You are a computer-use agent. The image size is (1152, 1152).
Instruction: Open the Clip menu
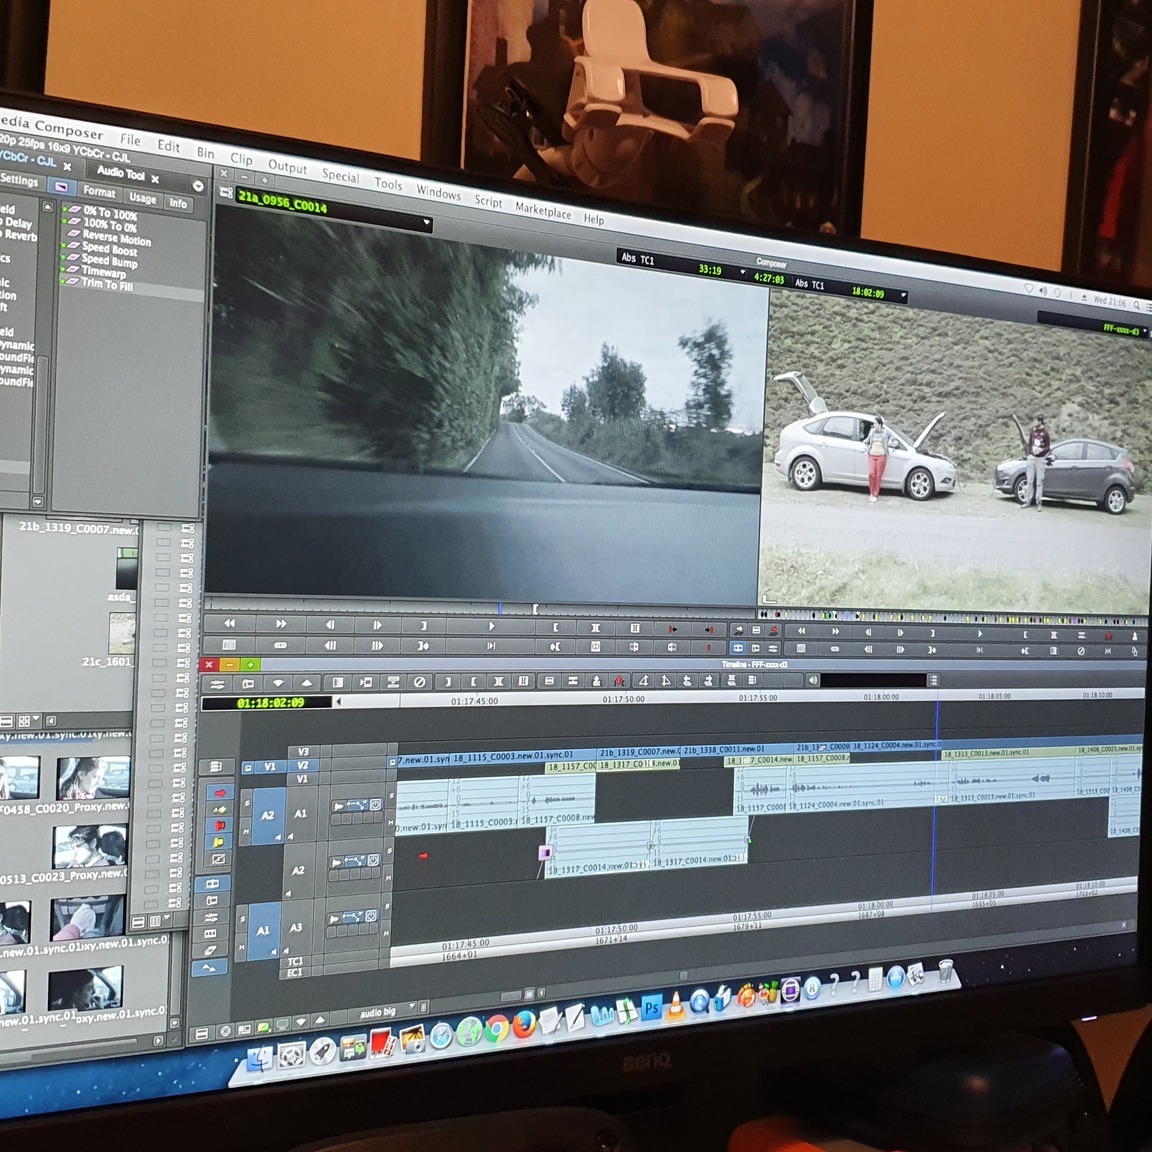coord(241,158)
